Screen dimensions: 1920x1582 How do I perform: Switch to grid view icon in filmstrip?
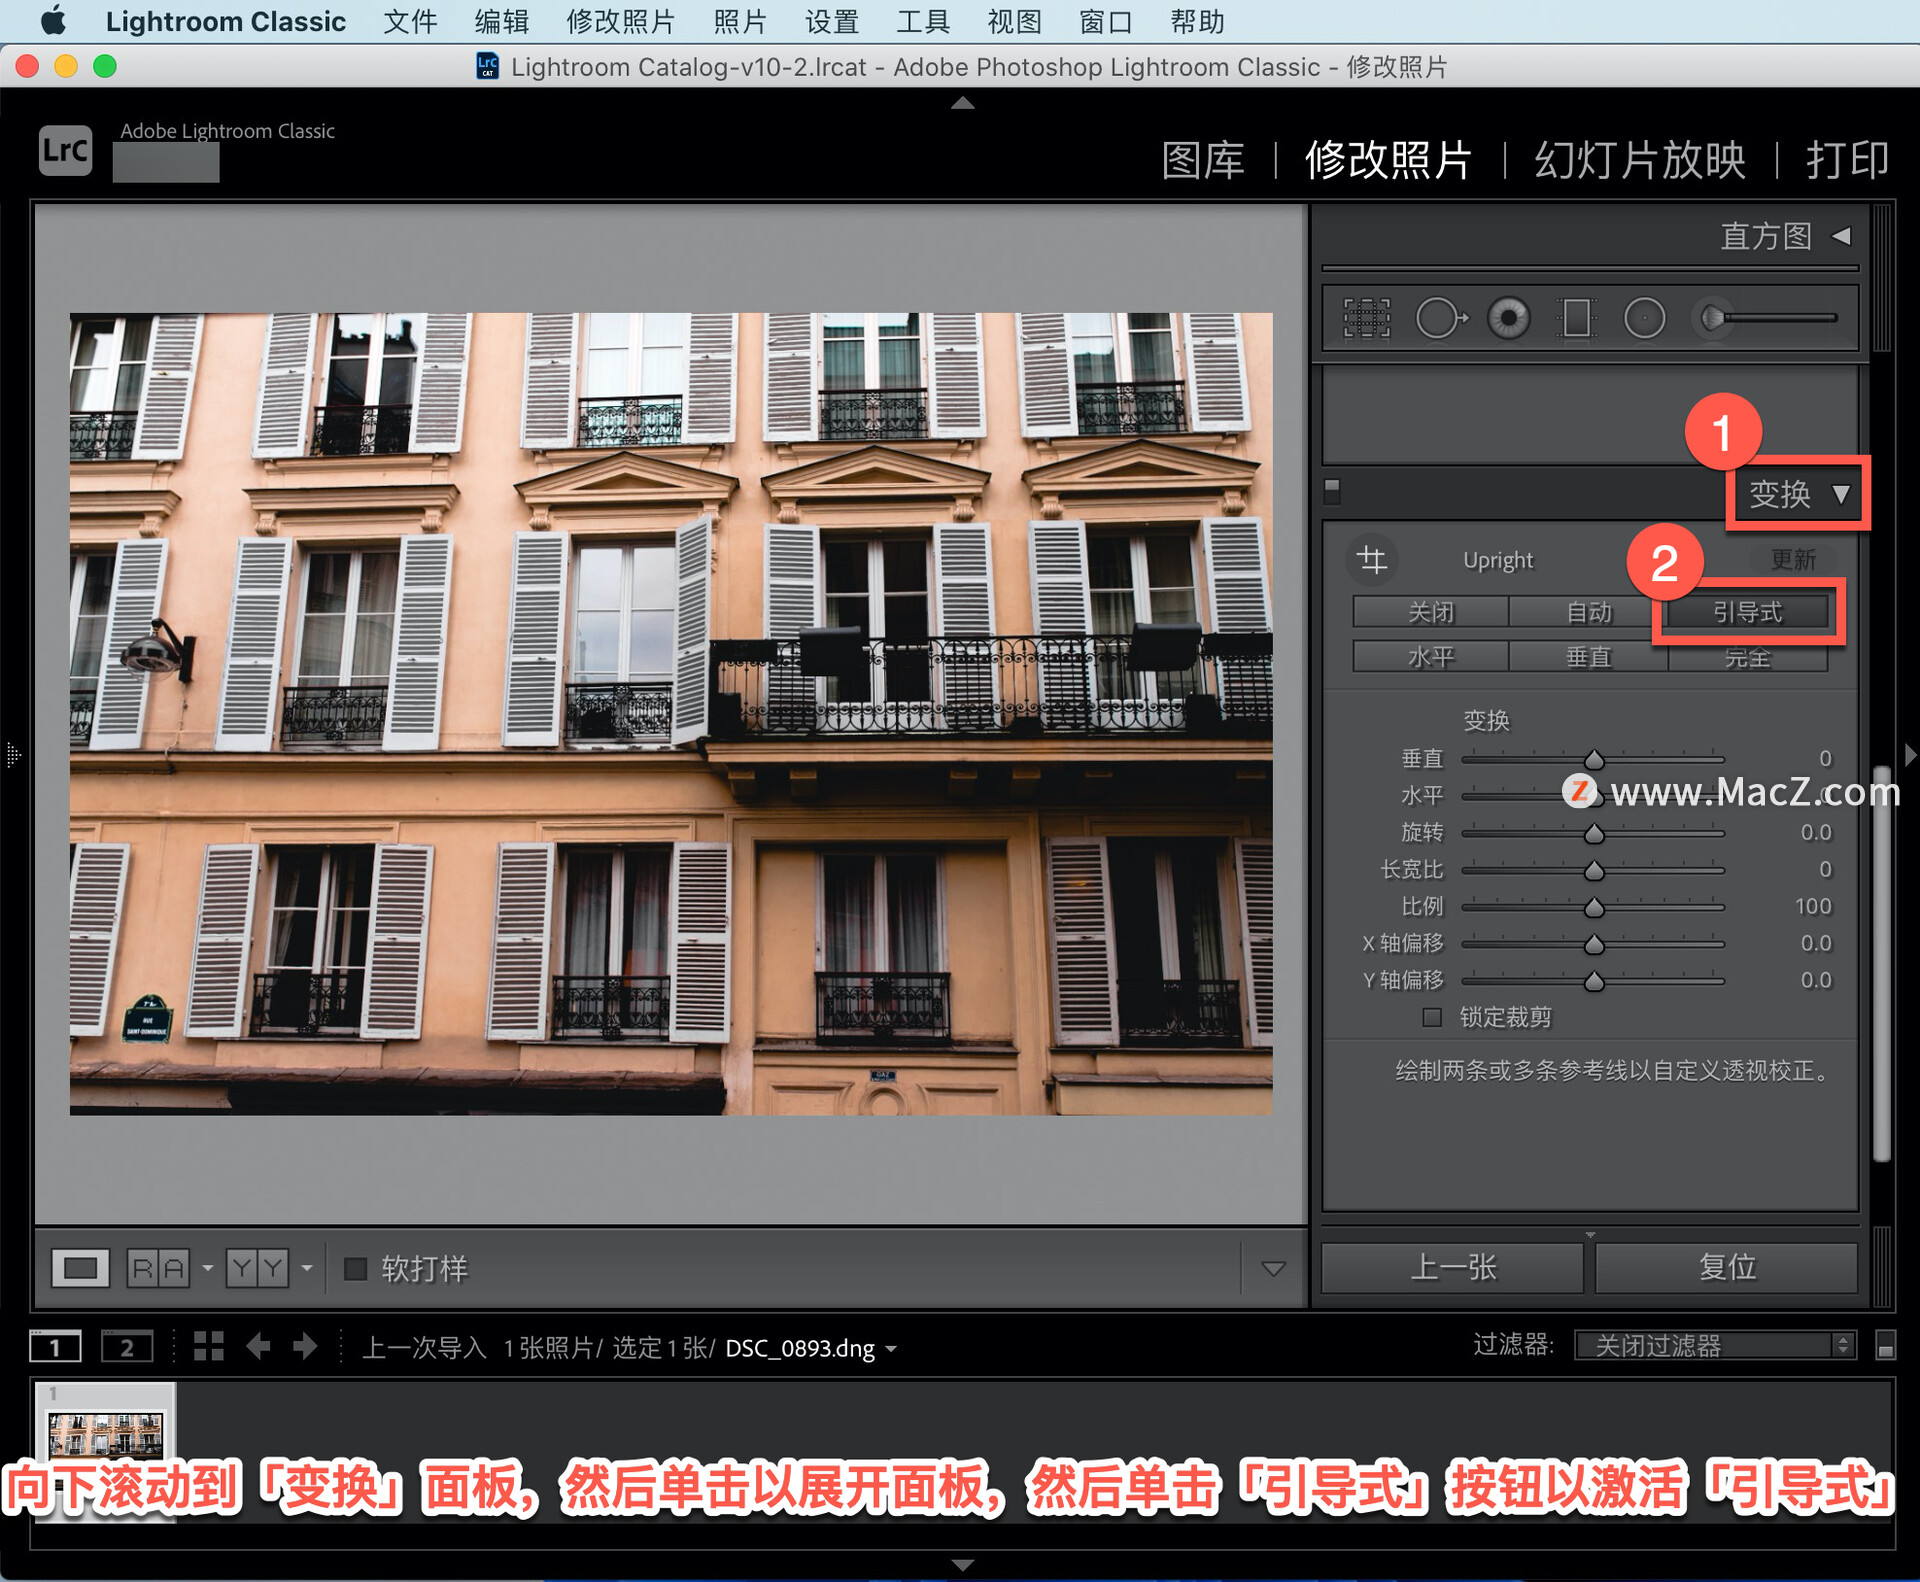click(x=208, y=1346)
